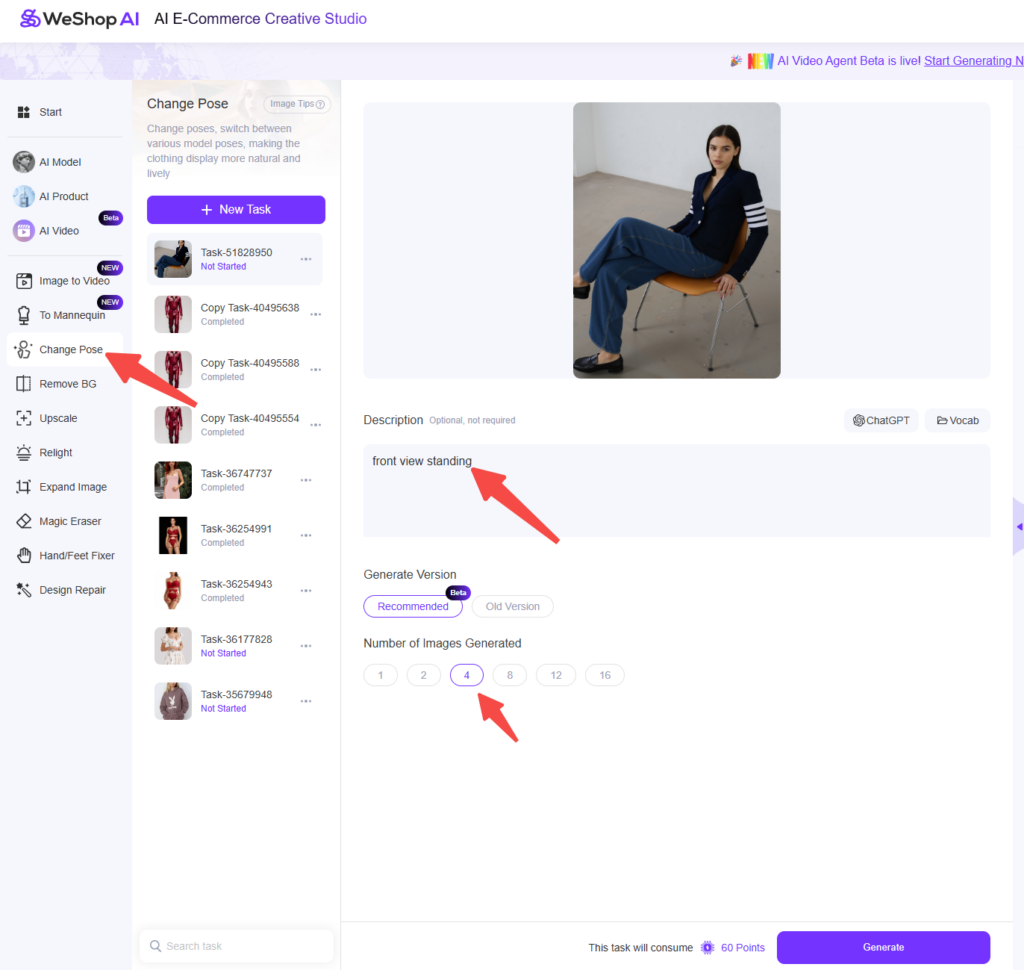Click the Remove BG icon in sidebar
This screenshot has width=1024, height=970.
tap(23, 384)
